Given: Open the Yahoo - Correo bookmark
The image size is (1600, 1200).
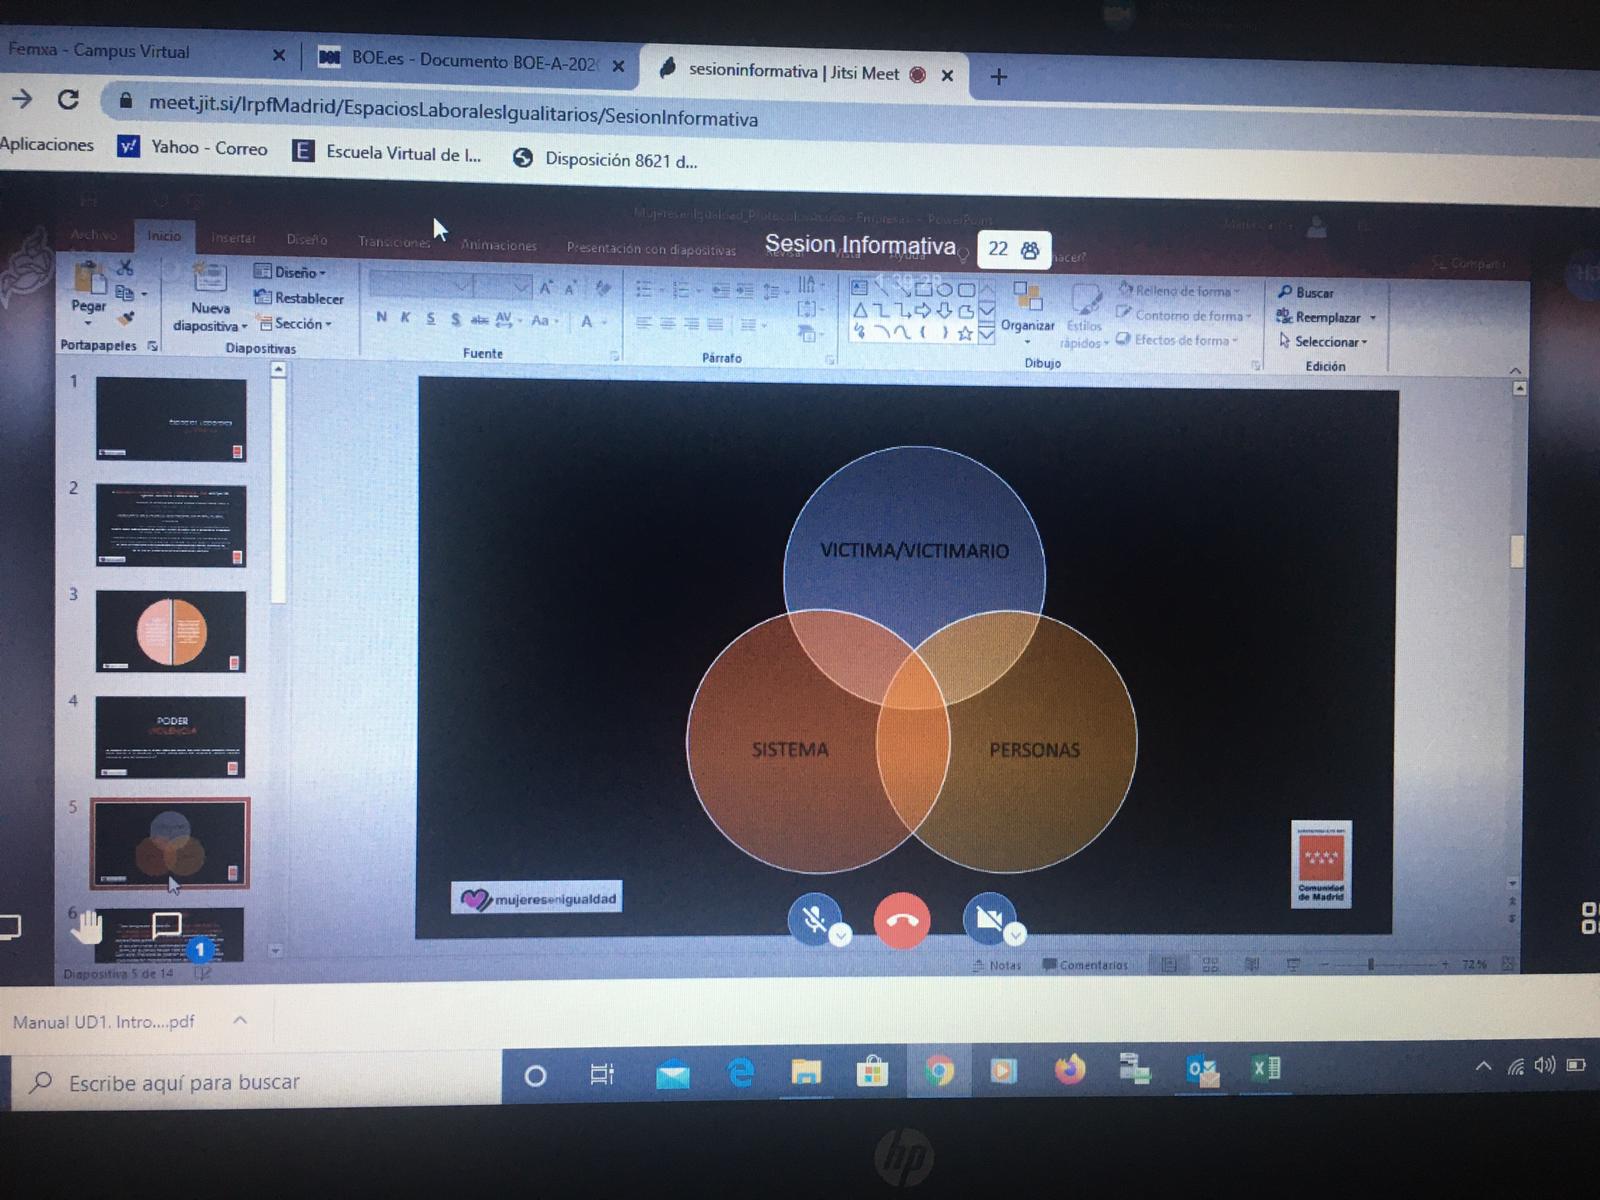Looking at the screenshot, I should (193, 148).
